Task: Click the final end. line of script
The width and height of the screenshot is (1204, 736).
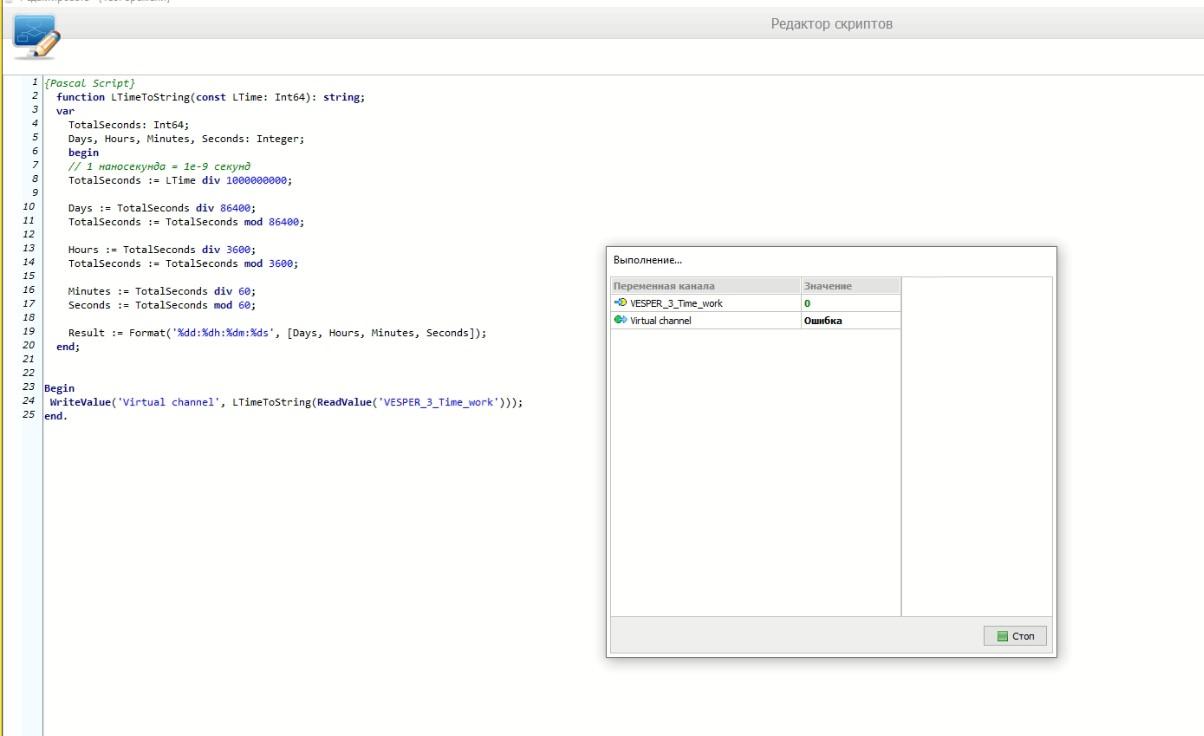Action: pos(56,416)
